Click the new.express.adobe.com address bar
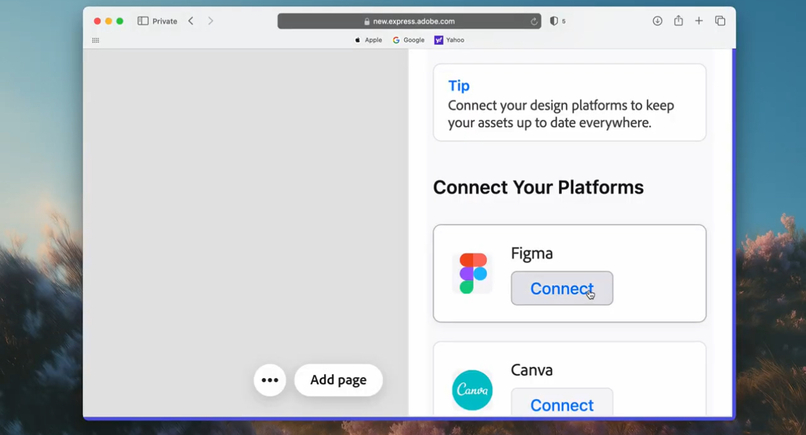 coord(409,21)
